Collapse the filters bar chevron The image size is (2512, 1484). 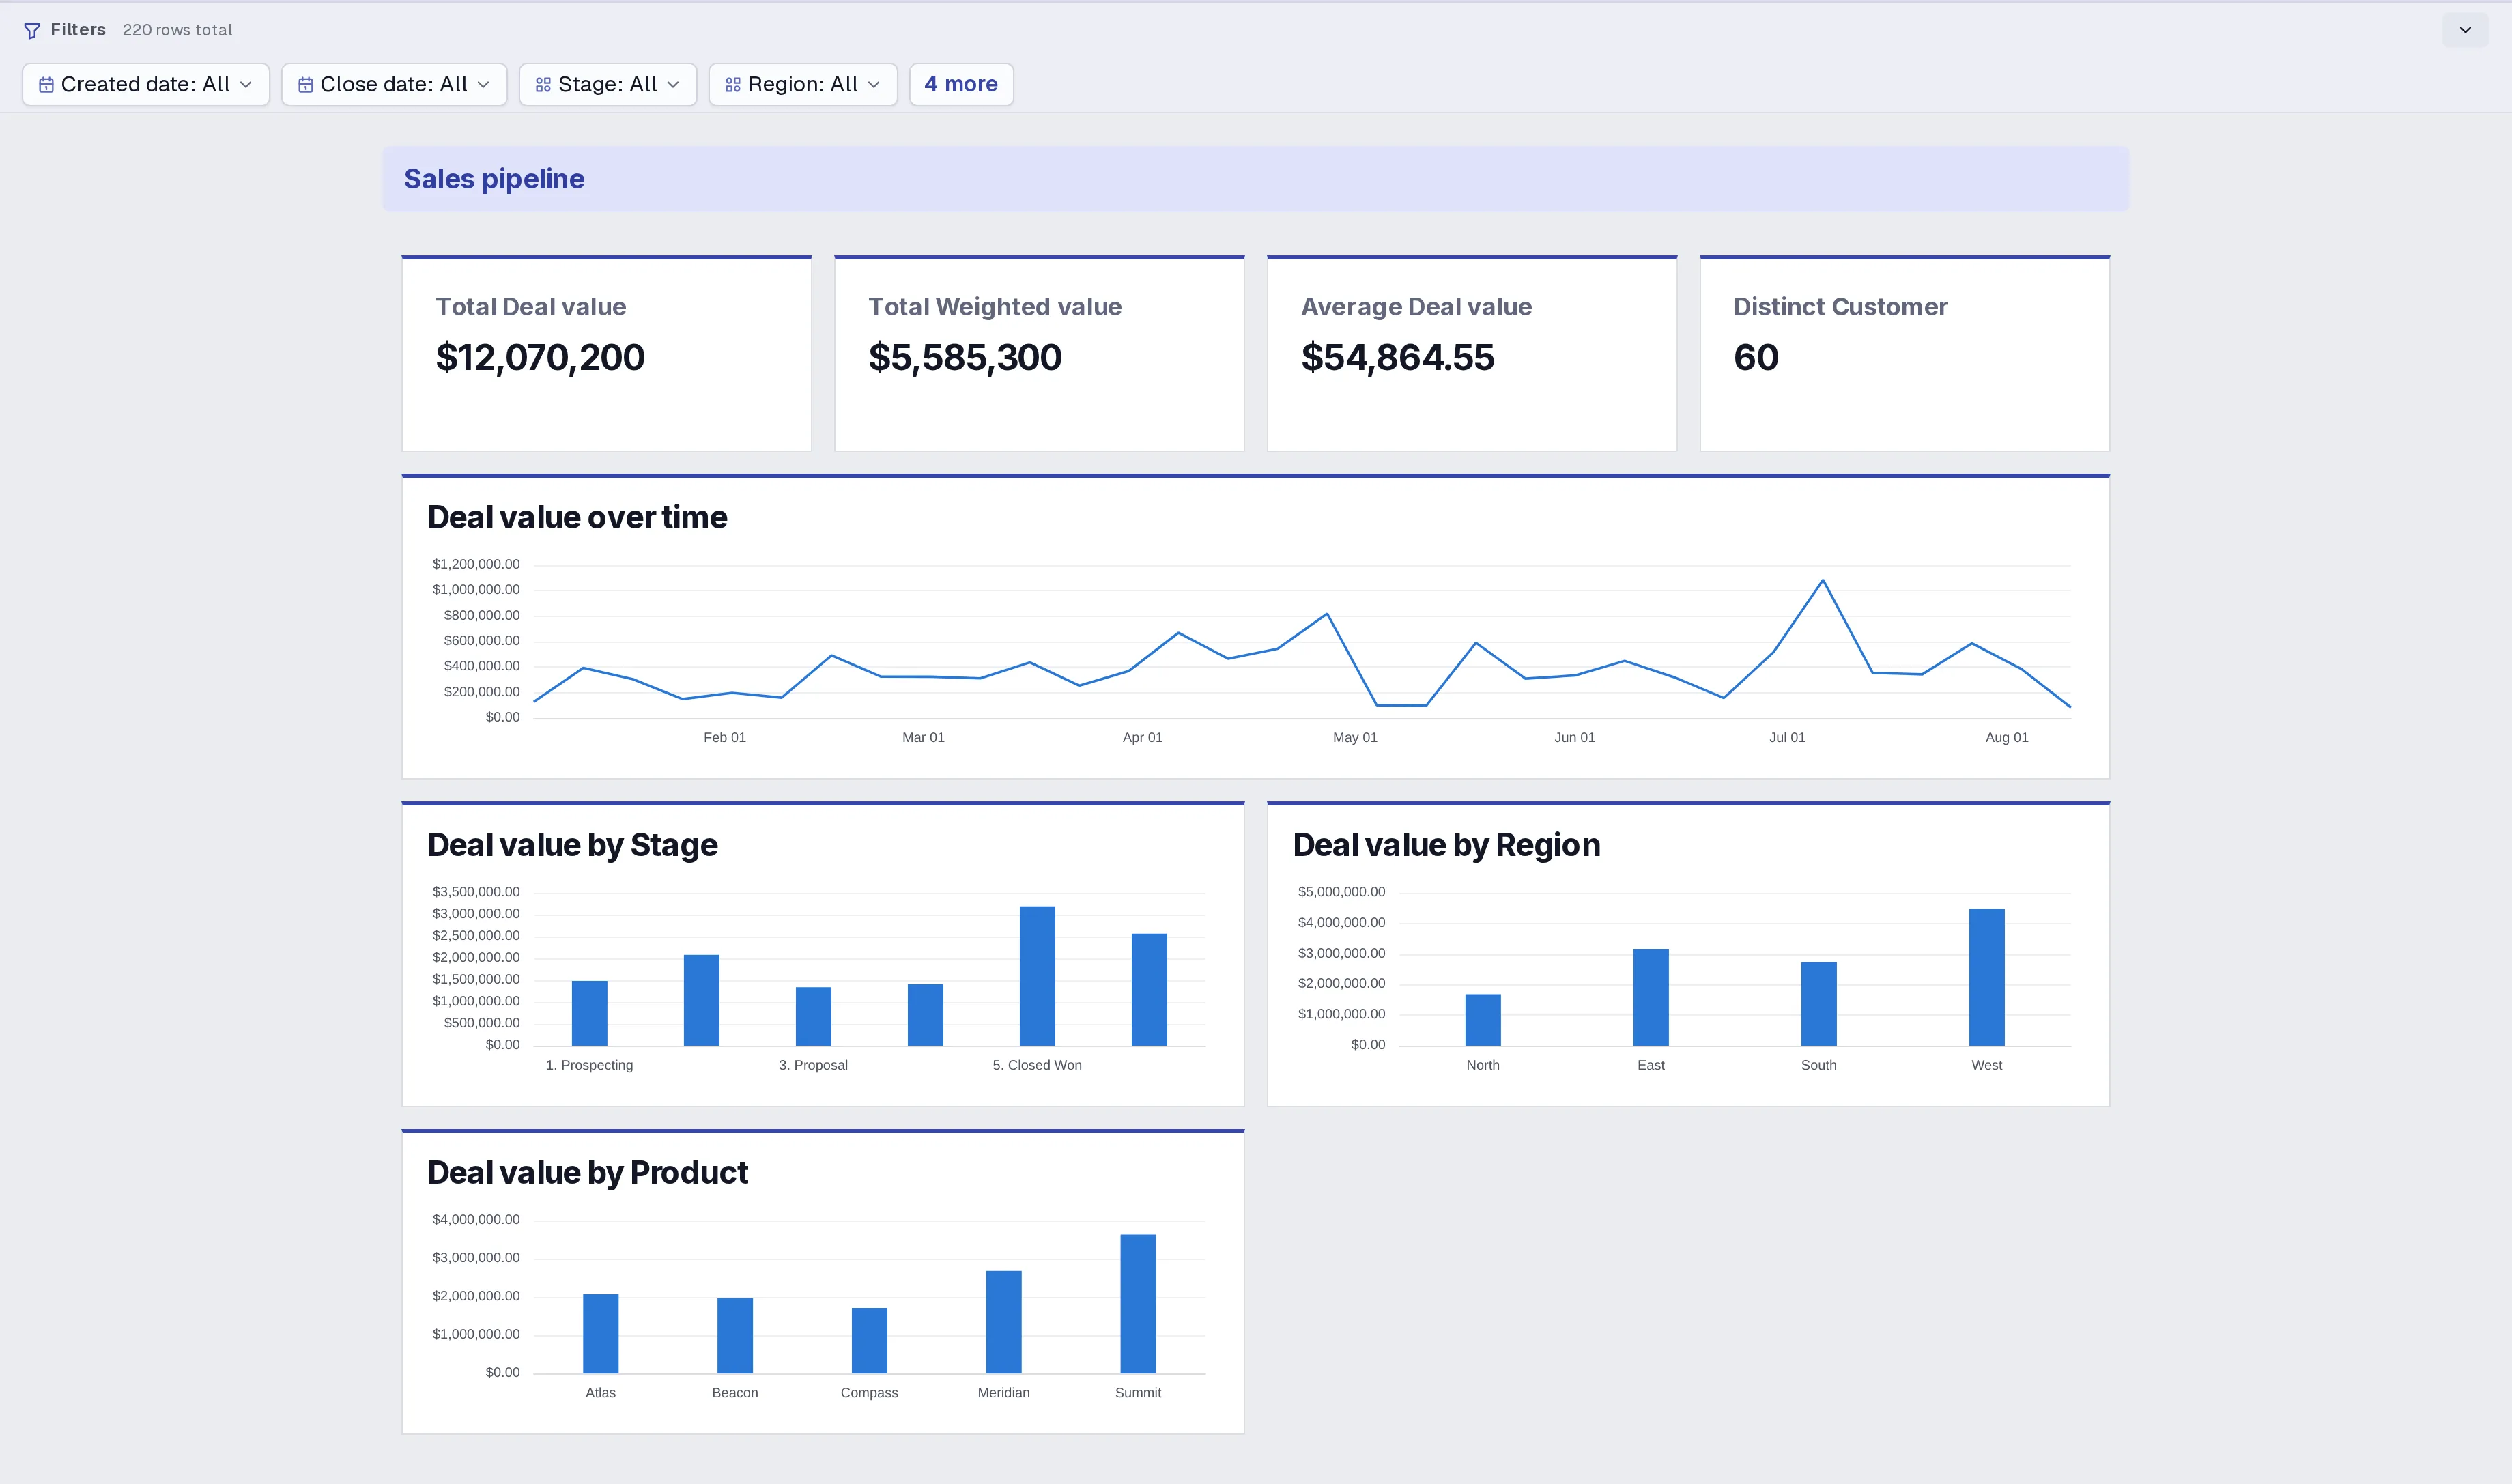(x=2465, y=30)
